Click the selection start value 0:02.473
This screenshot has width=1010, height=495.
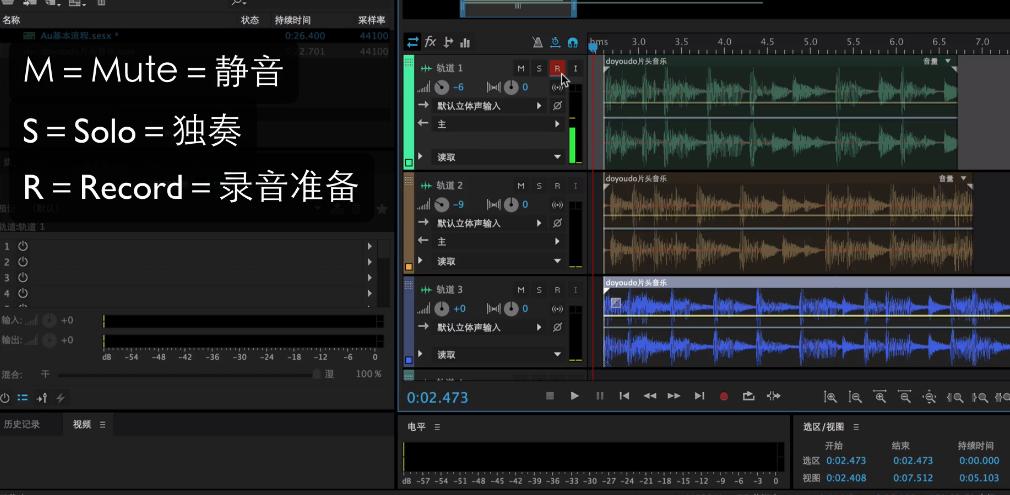pos(847,461)
